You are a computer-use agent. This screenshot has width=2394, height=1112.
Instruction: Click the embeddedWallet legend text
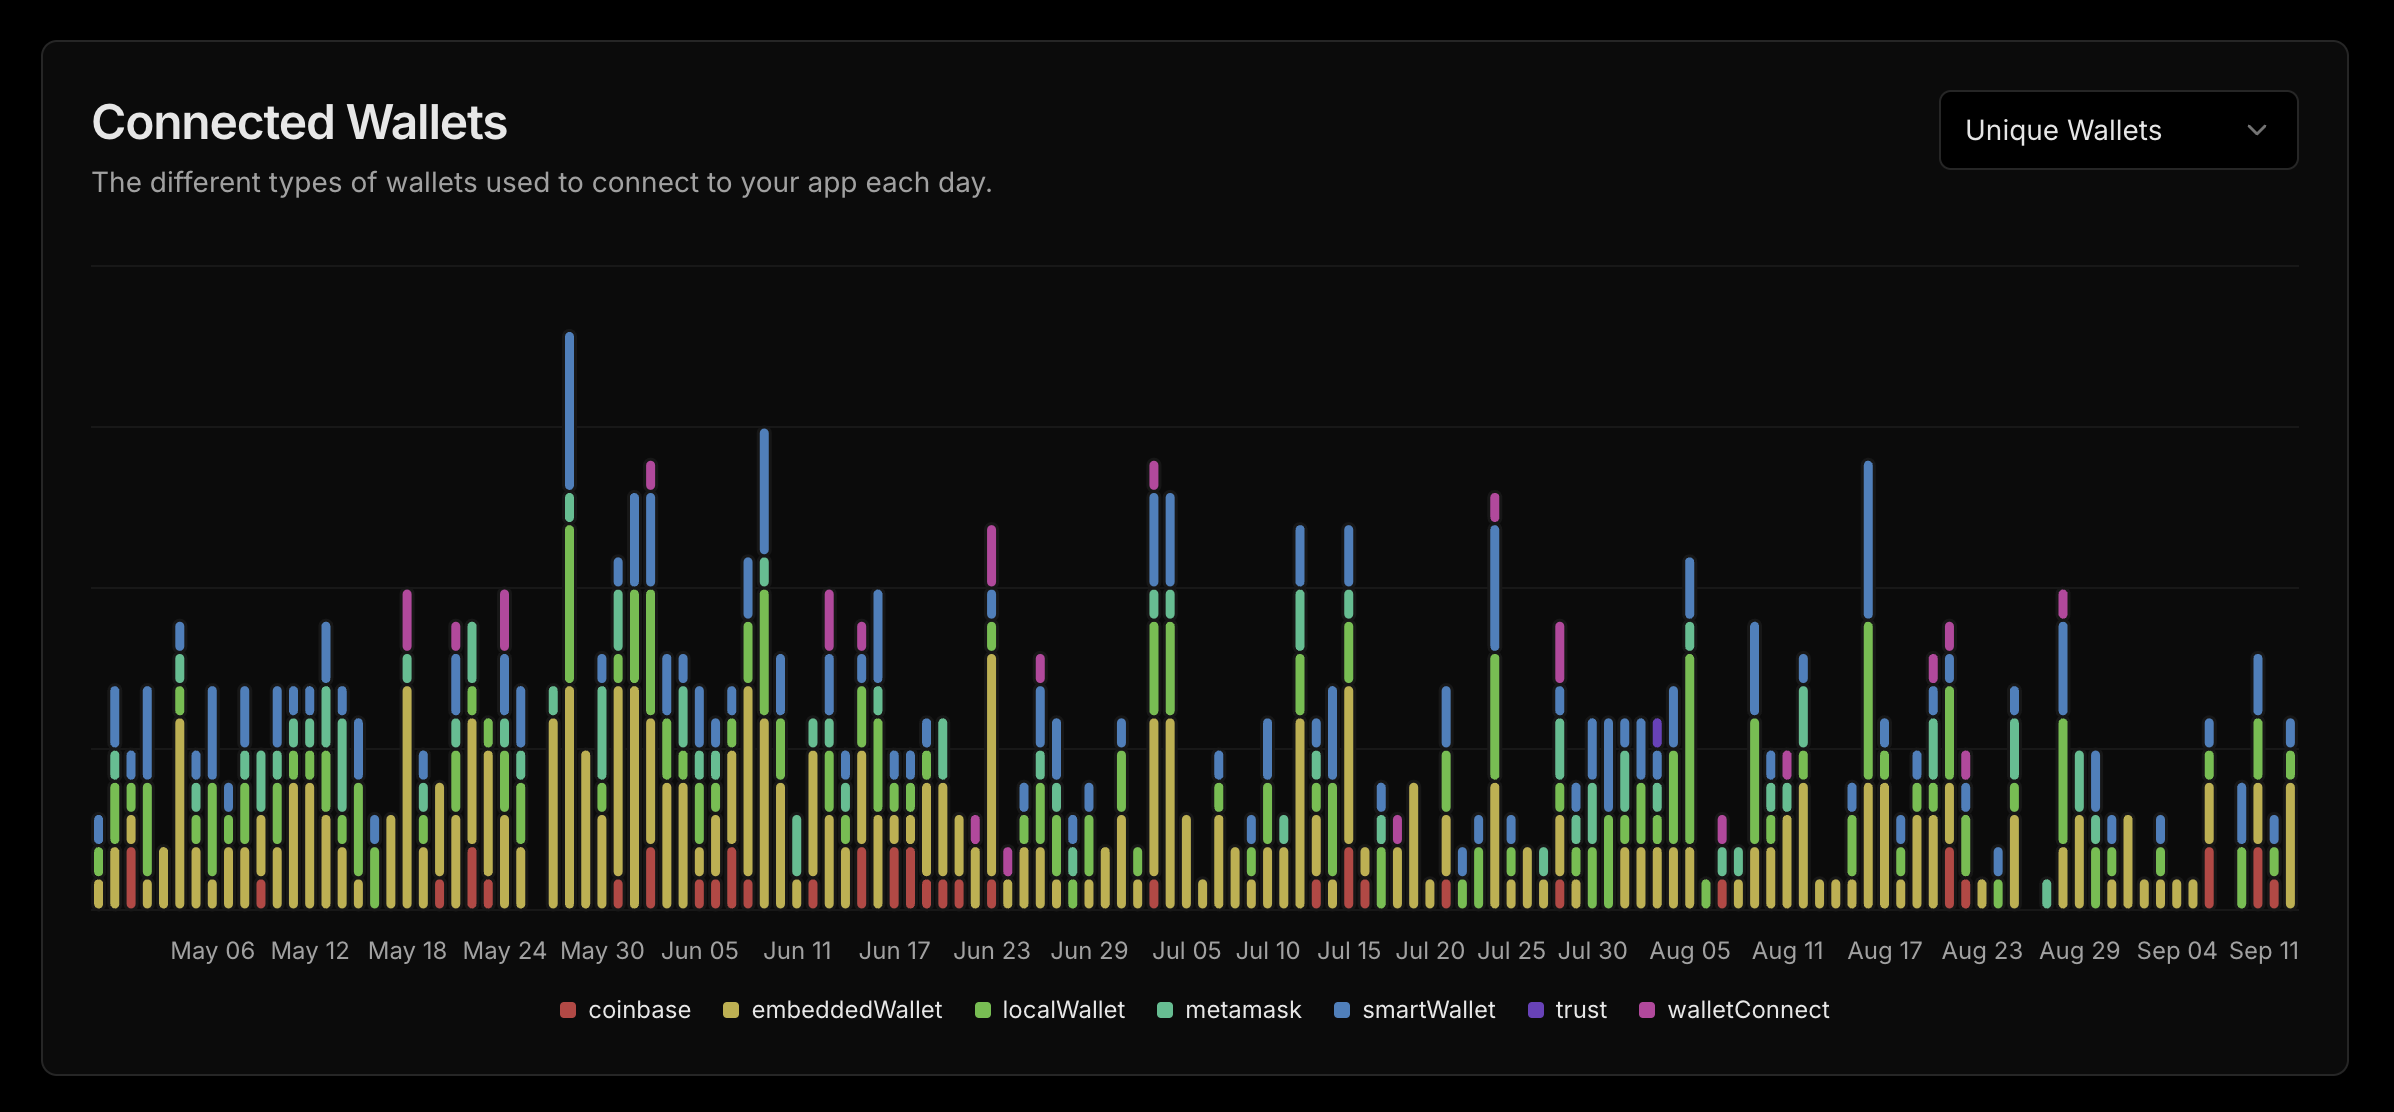click(x=846, y=1010)
